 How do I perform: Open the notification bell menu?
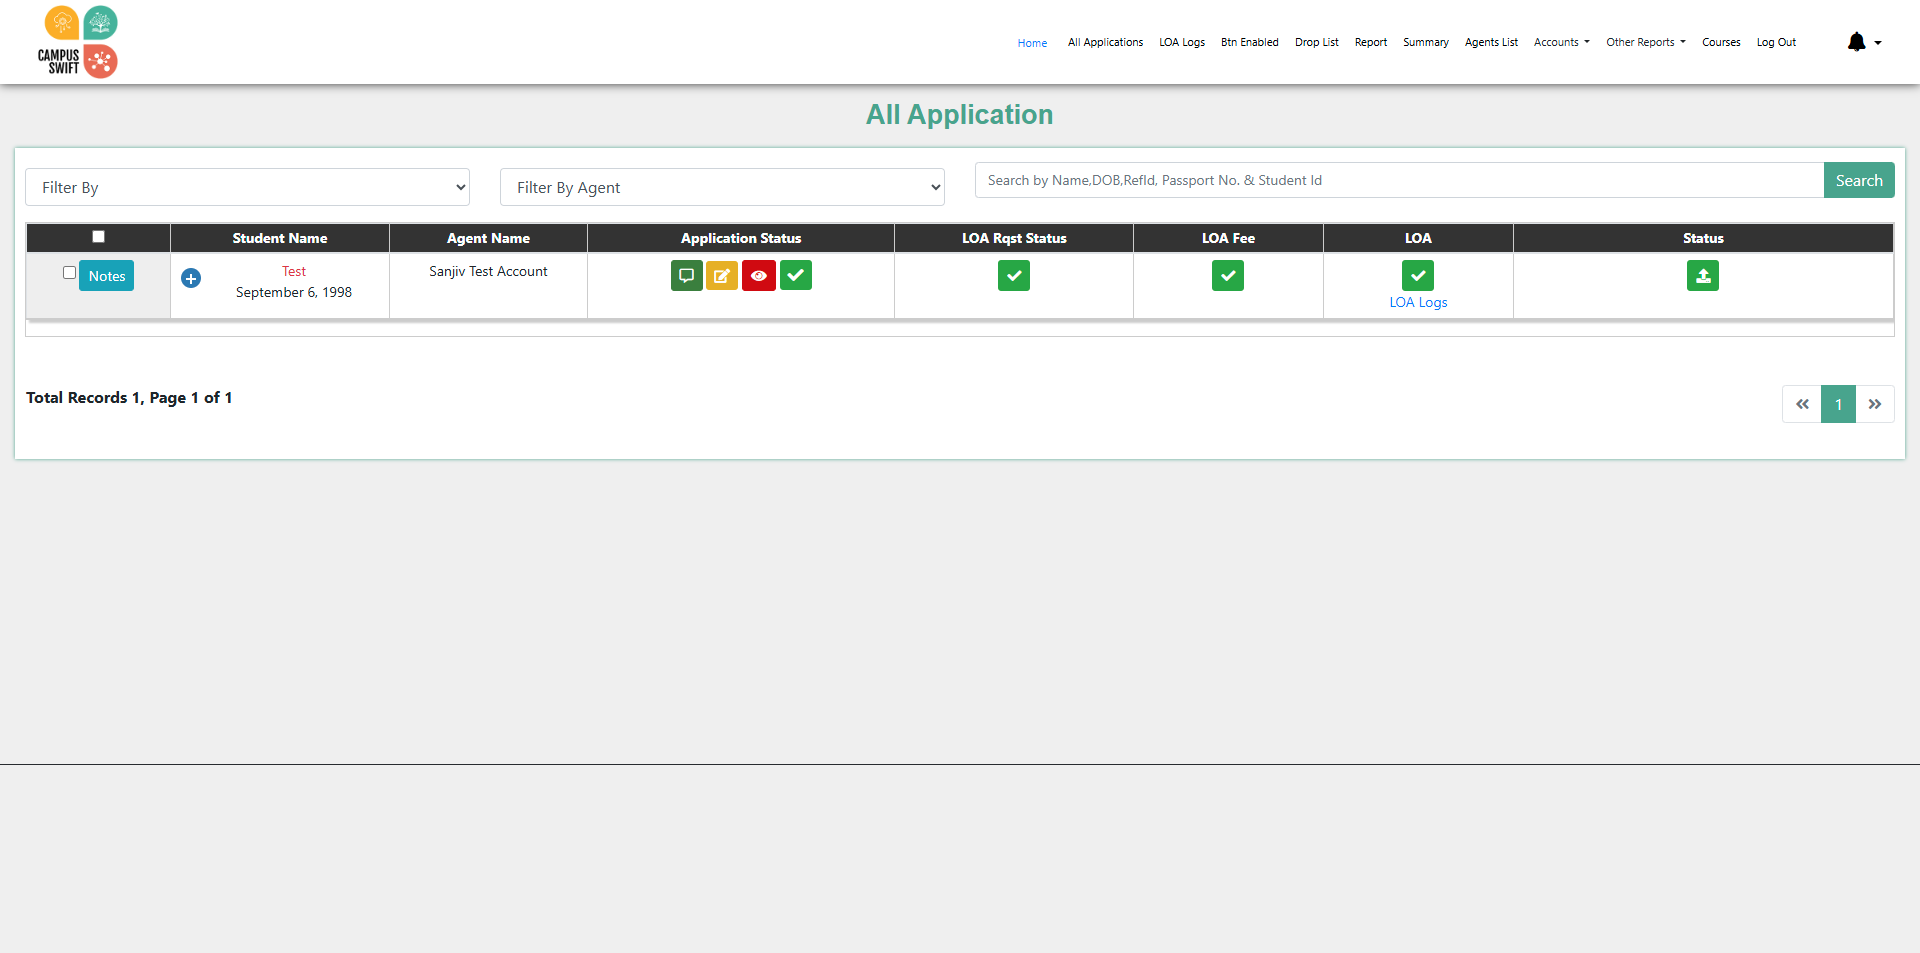click(1863, 42)
